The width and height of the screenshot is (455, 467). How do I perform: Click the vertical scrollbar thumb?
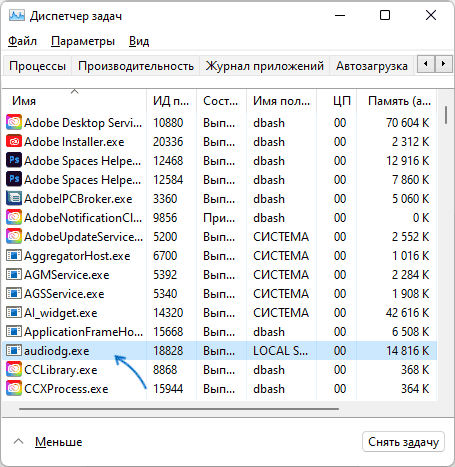[x=446, y=115]
